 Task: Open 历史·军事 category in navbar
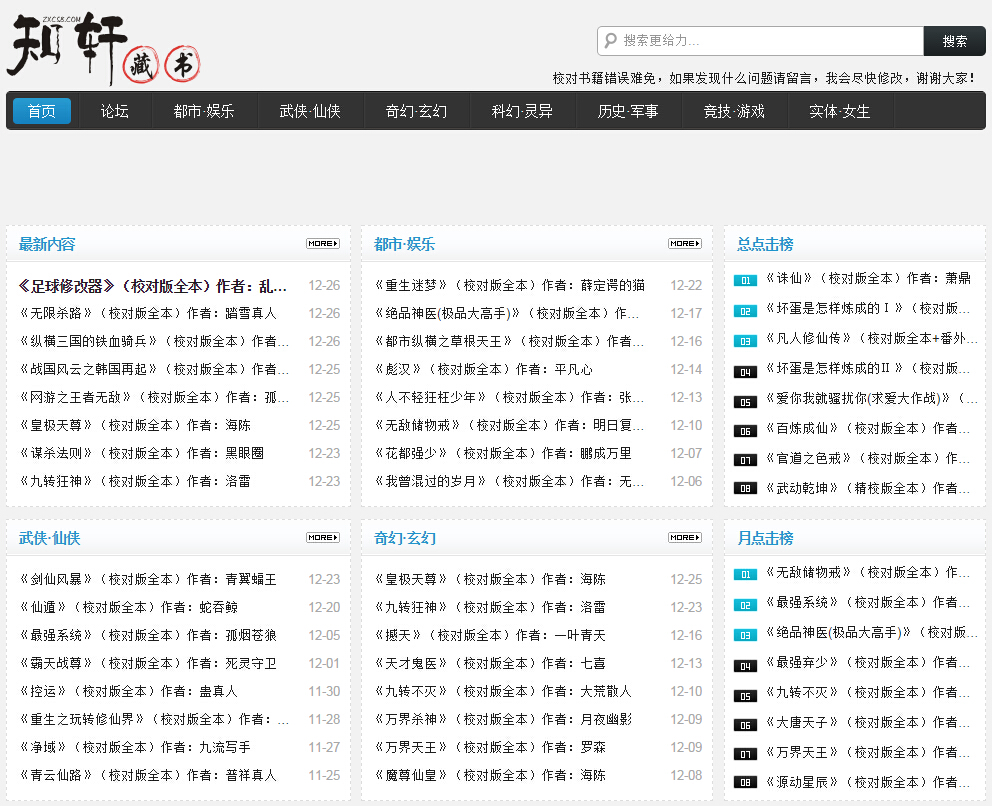coord(628,111)
